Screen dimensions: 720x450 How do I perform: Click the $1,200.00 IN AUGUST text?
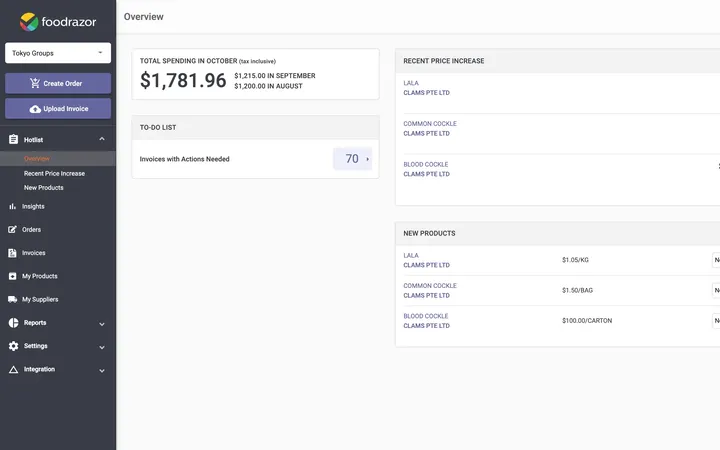pos(268,86)
